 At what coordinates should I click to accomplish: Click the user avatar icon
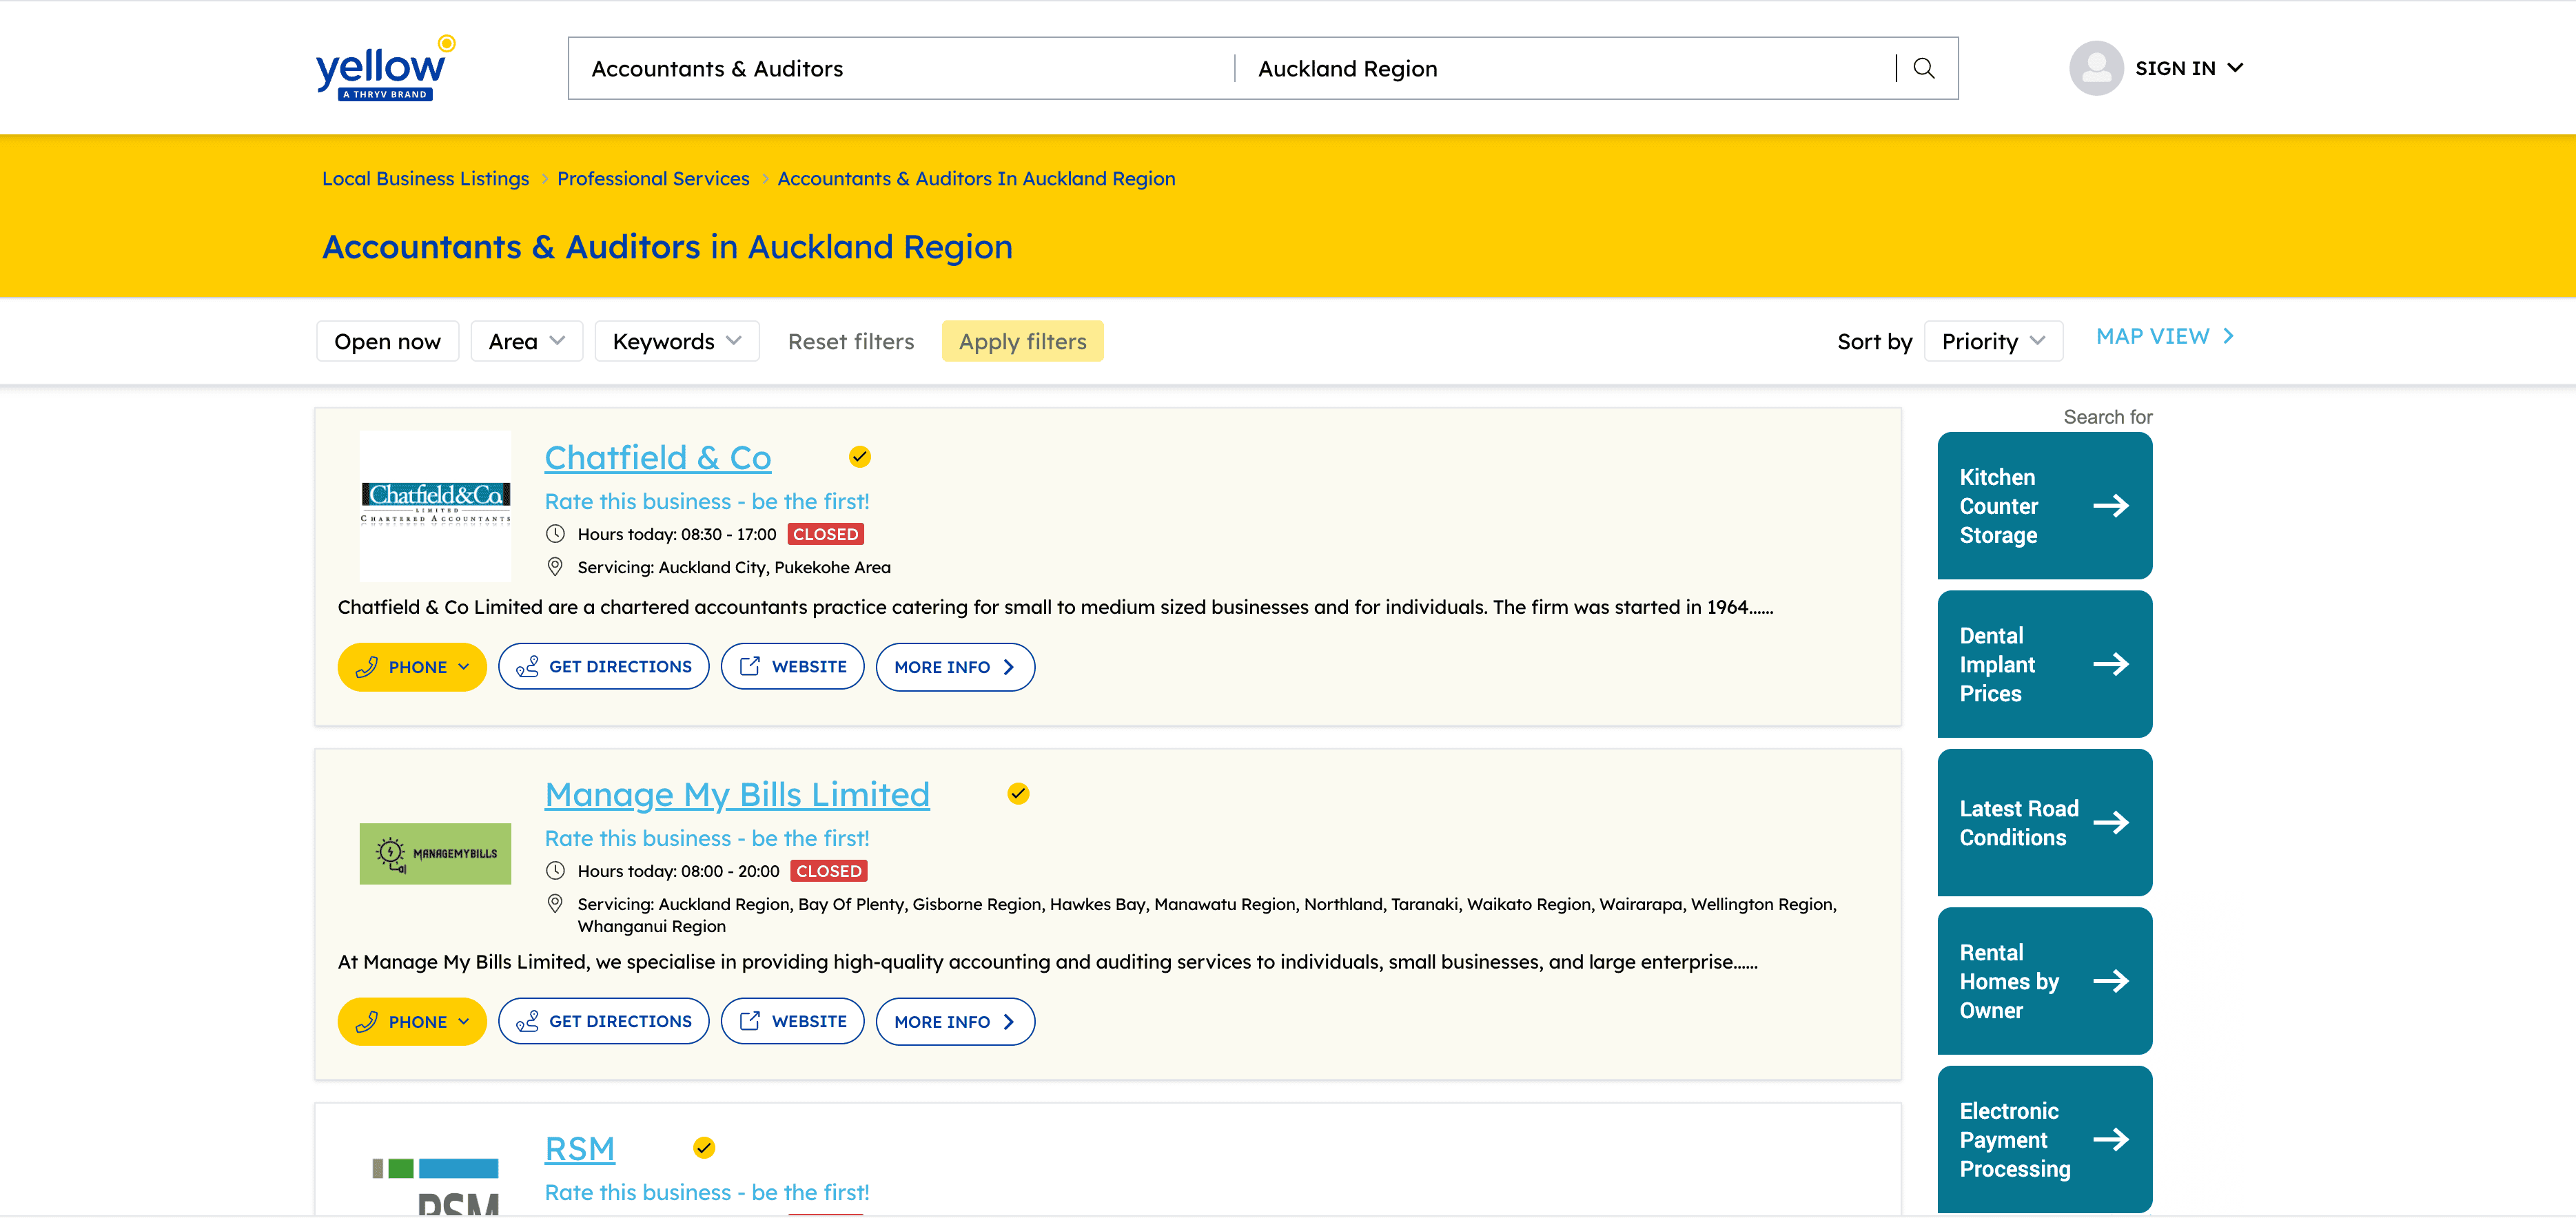click(2096, 68)
